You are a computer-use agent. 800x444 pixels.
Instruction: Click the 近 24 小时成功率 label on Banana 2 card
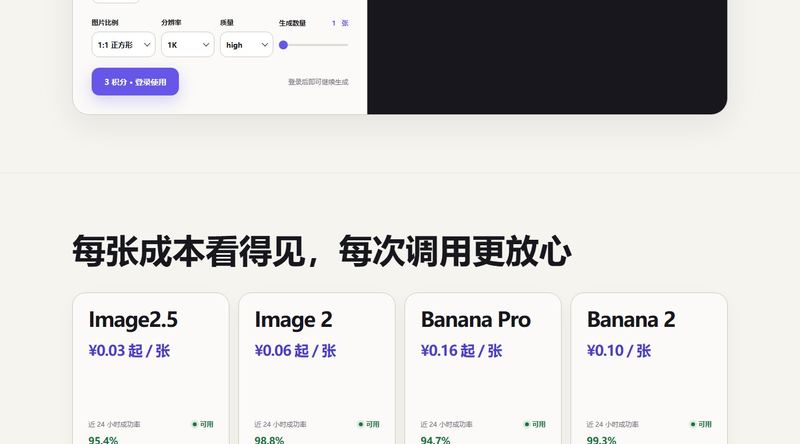coord(612,424)
